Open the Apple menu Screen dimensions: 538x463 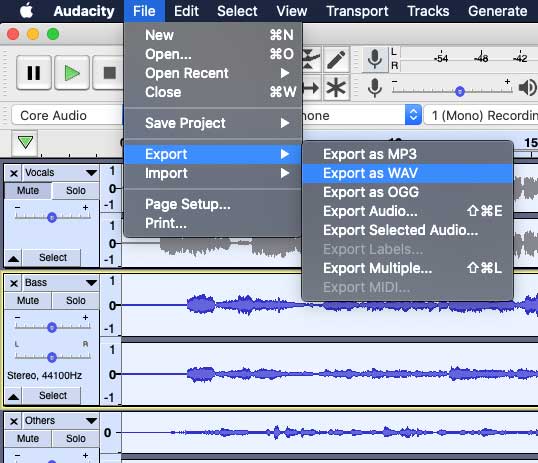pyautogui.click(x=26, y=11)
